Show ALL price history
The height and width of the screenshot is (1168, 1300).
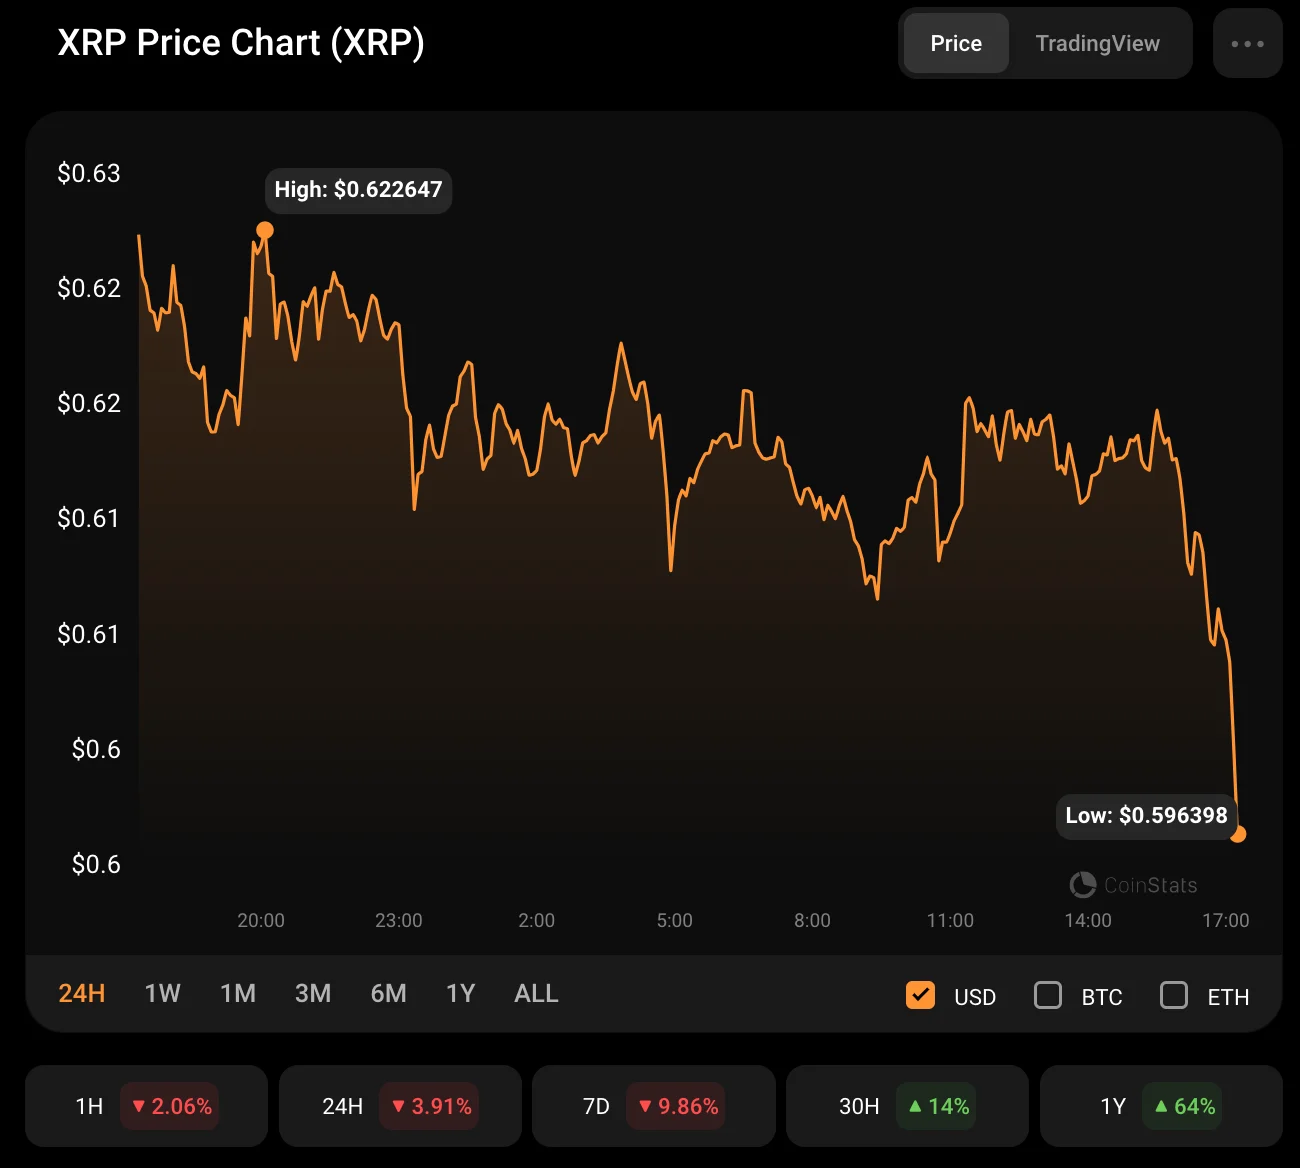536,993
